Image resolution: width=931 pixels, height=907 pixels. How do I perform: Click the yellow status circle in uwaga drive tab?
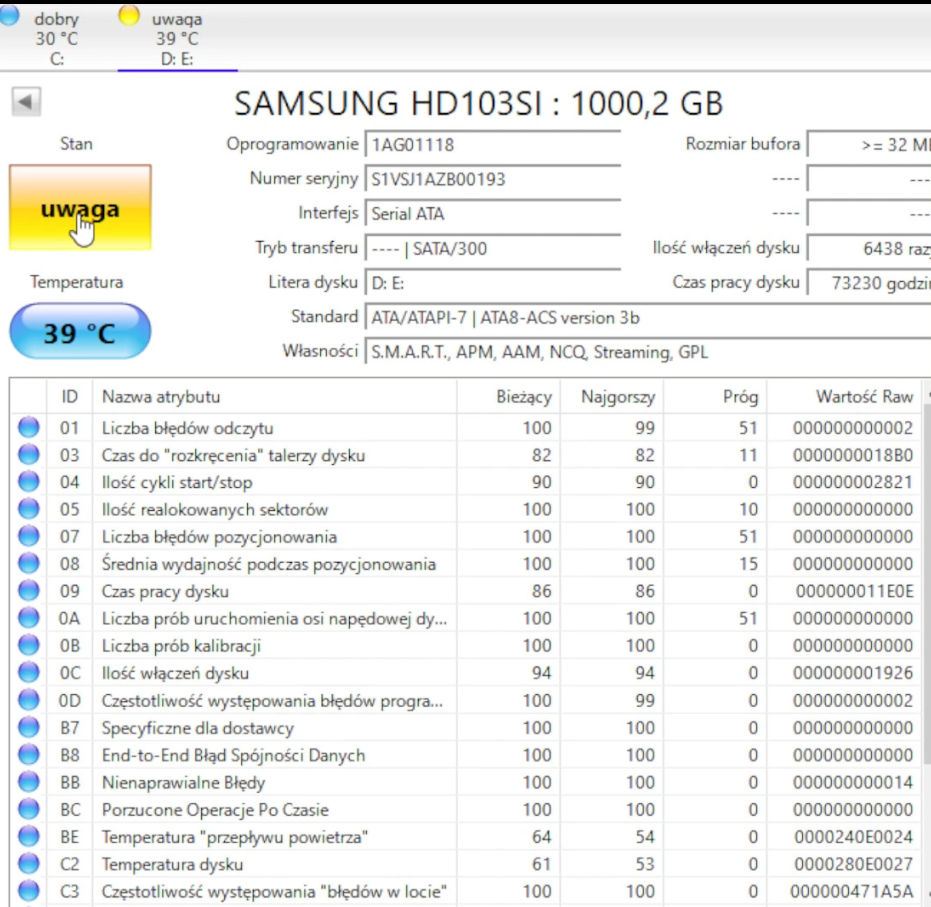(x=129, y=15)
